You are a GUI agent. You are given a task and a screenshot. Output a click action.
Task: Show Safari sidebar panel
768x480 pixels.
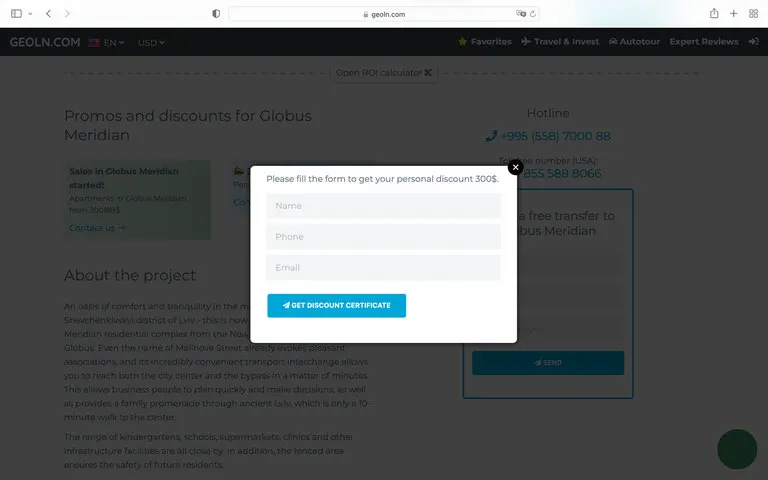click(13, 14)
